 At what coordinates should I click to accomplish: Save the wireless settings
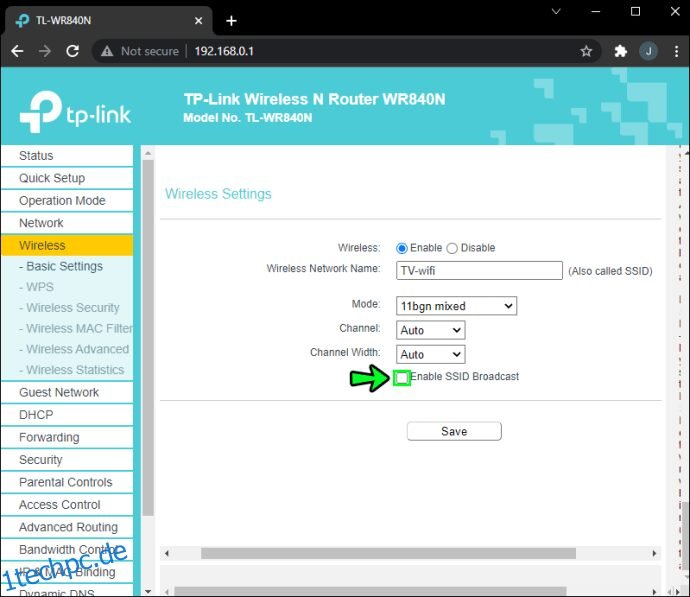pyautogui.click(x=454, y=431)
